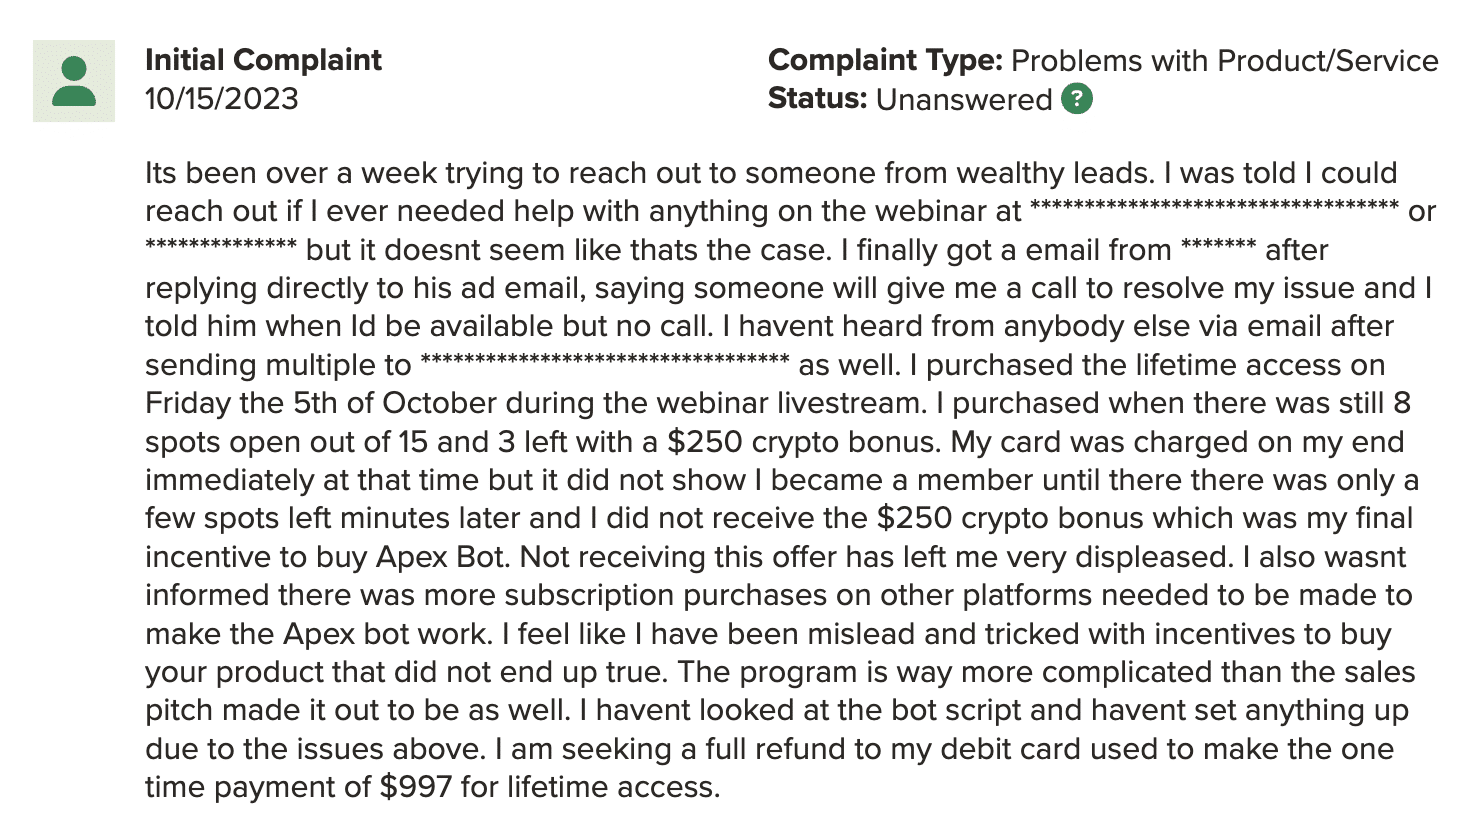Click the redacted asterisks after 'webinar at'
Viewport: 1470px width, 836px height.
pyautogui.click(x=1214, y=208)
